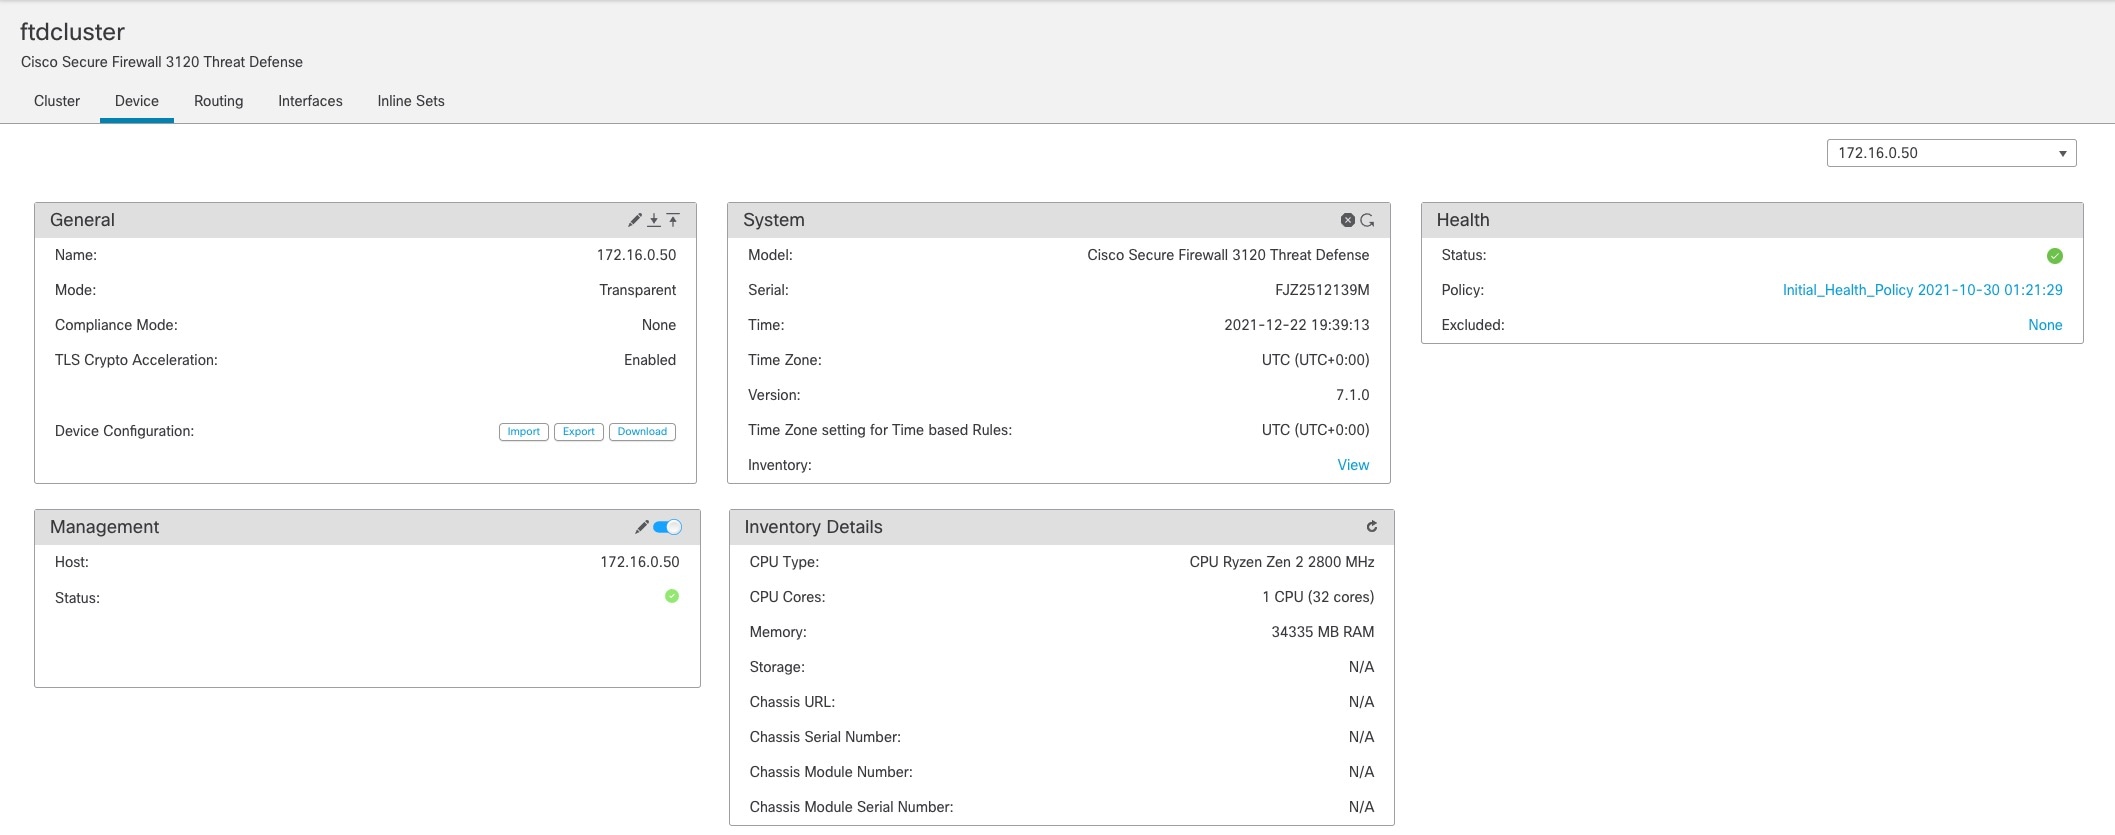
Task: Click the Inventory Details panel heading
Action: pyautogui.click(x=813, y=527)
